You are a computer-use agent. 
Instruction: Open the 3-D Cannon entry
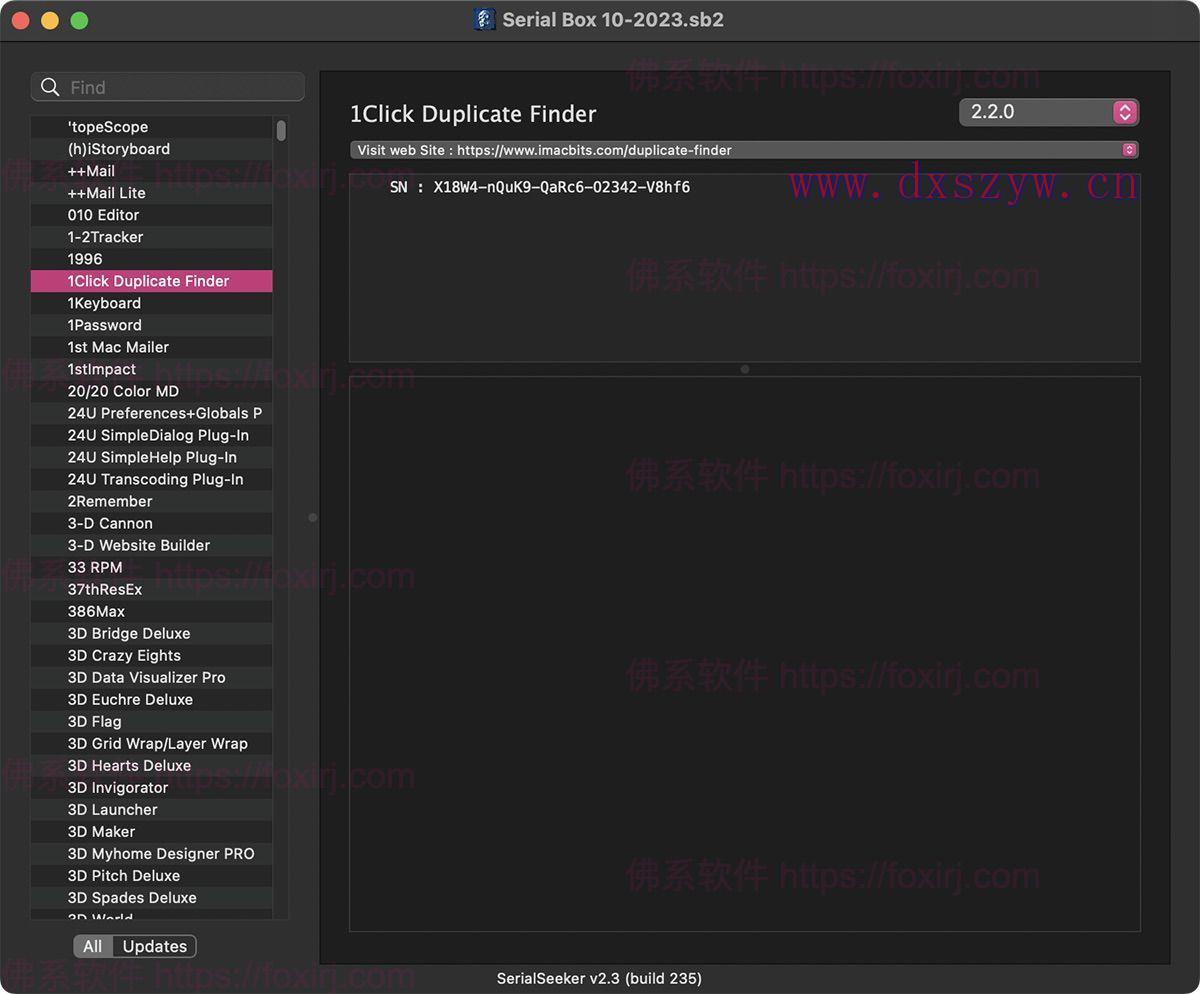pos(151,523)
